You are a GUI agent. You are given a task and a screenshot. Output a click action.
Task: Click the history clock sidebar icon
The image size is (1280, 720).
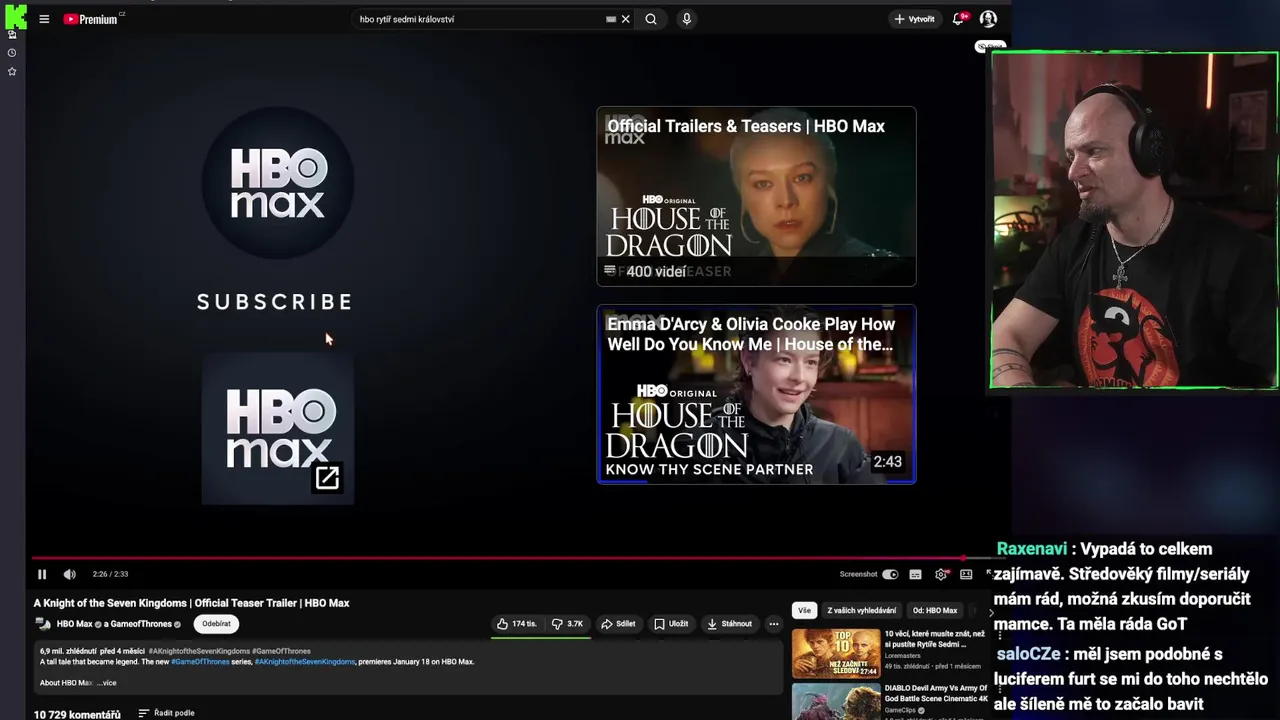12,53
